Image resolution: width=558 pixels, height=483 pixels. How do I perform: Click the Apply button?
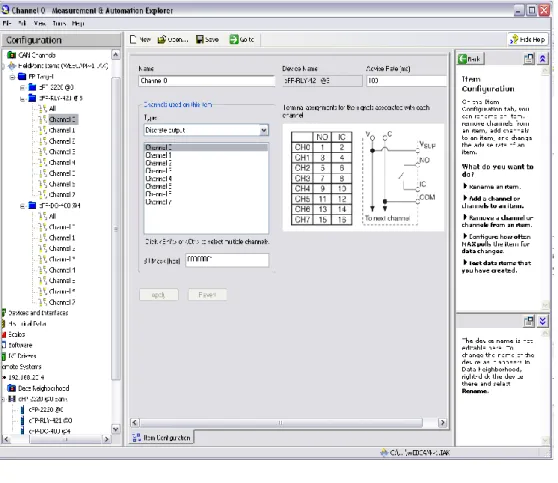pos(159,295)
